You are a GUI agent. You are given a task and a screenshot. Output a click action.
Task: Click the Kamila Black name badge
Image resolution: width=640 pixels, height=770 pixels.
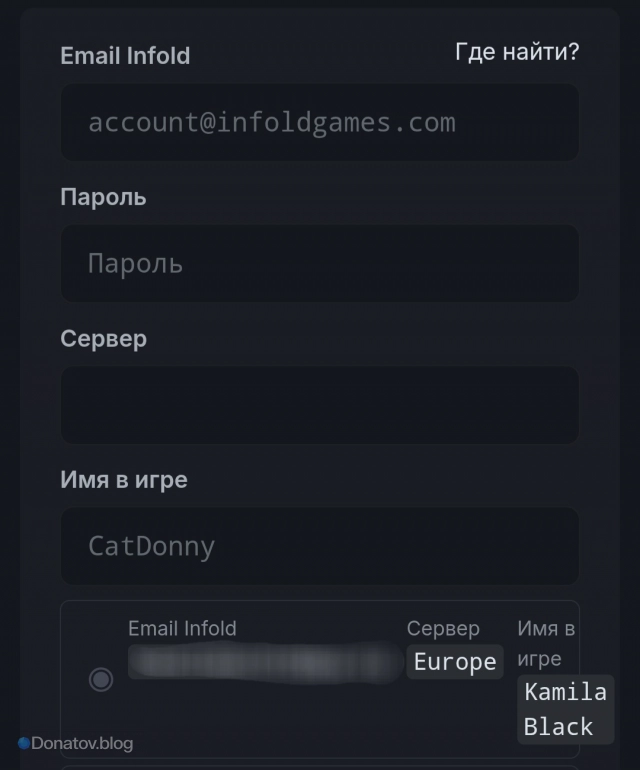565,709
